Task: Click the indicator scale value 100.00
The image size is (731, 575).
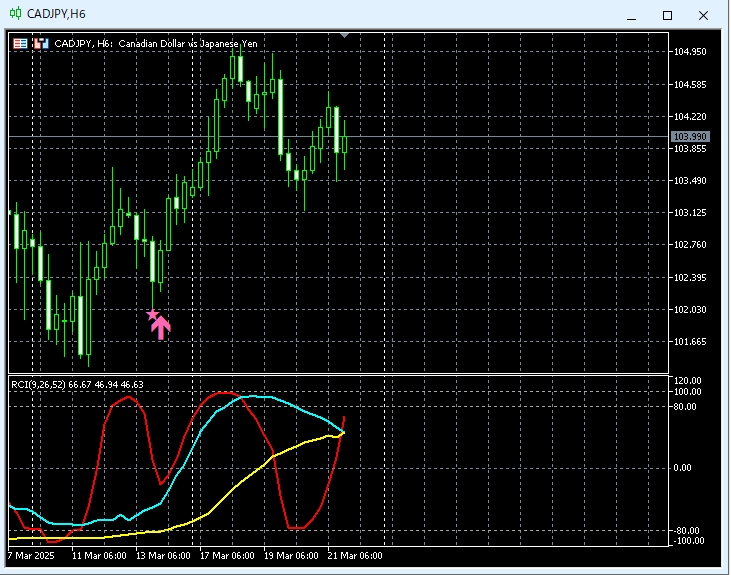Action: (688, 392)
